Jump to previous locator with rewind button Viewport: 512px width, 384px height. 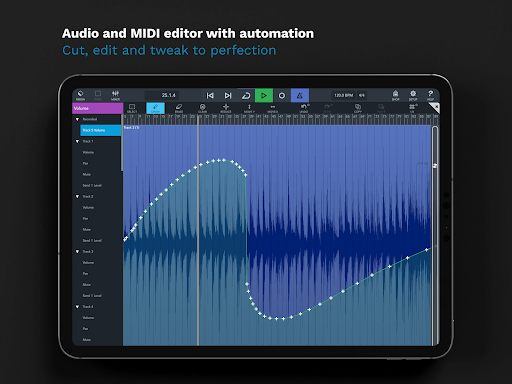(x=210, y=96)
